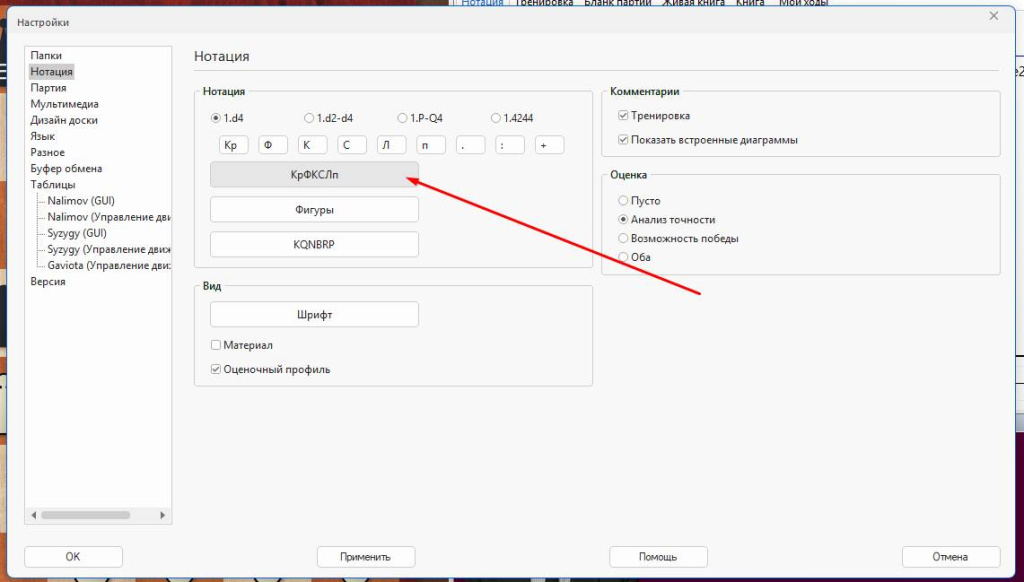Confirm settings with the OK button
1024x582 pixels.
click(73, 556)
